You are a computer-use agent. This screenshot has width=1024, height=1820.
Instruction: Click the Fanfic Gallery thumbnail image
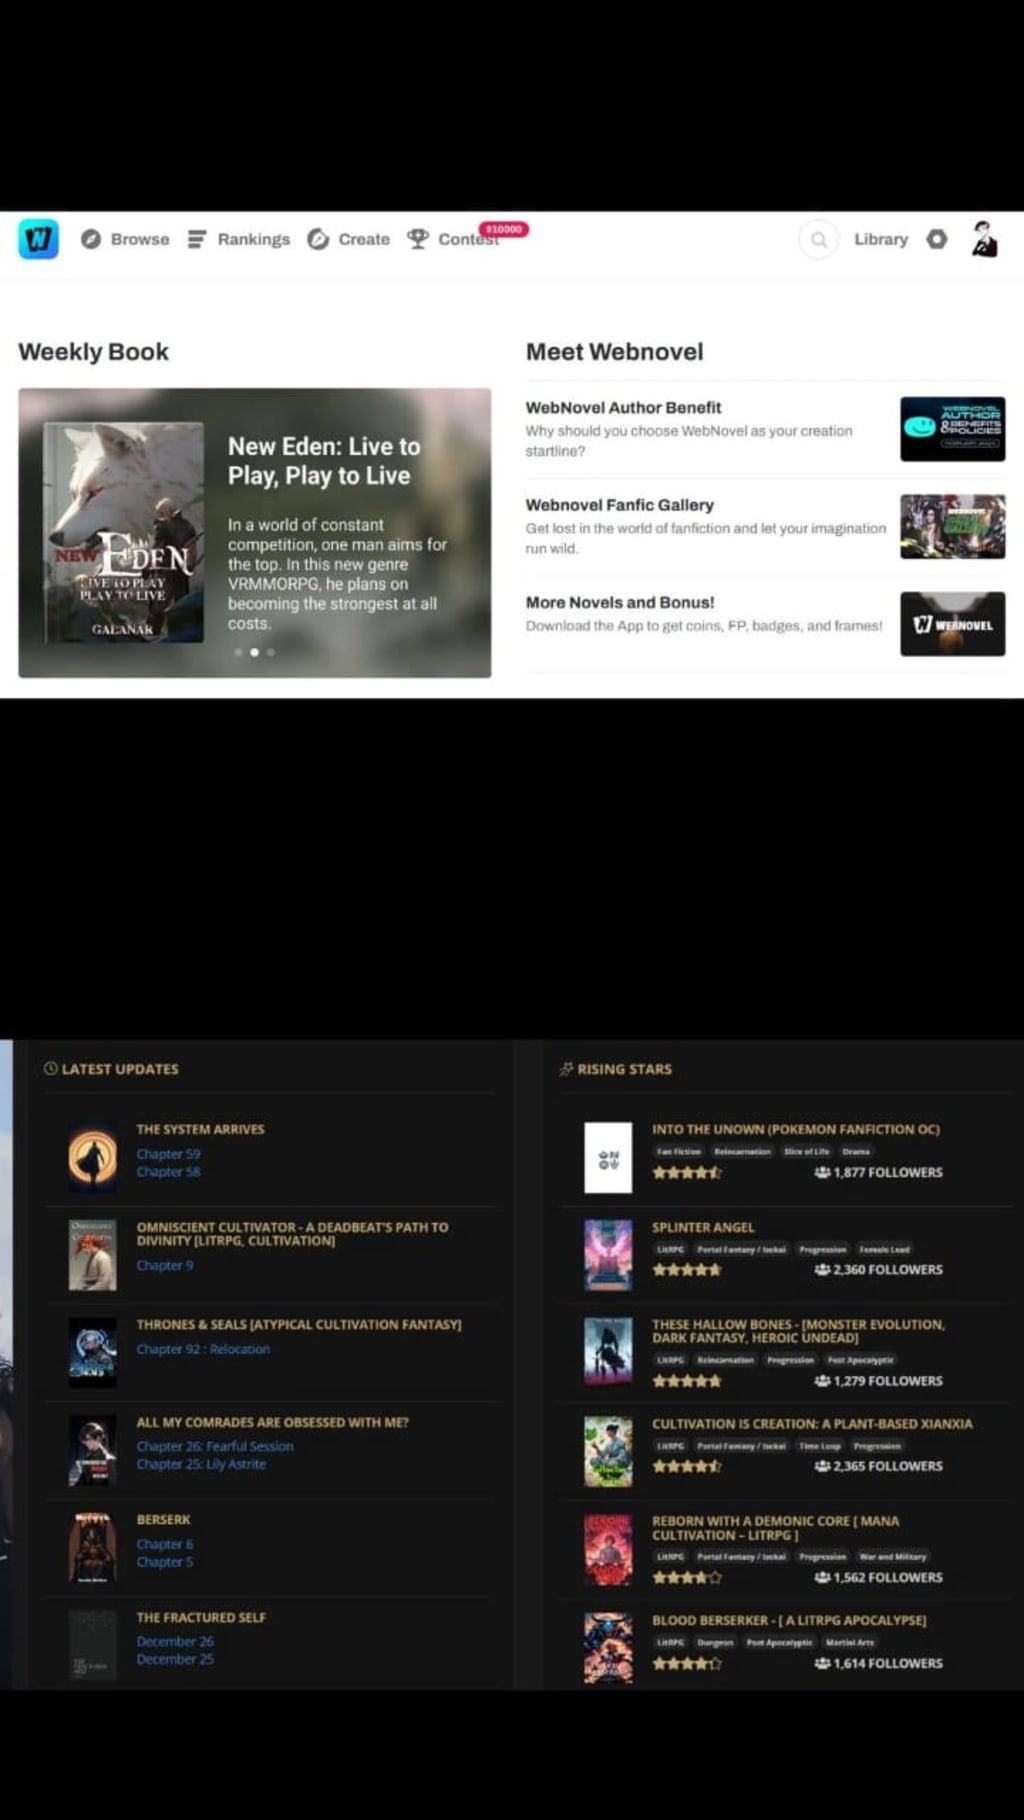(952, 526)
